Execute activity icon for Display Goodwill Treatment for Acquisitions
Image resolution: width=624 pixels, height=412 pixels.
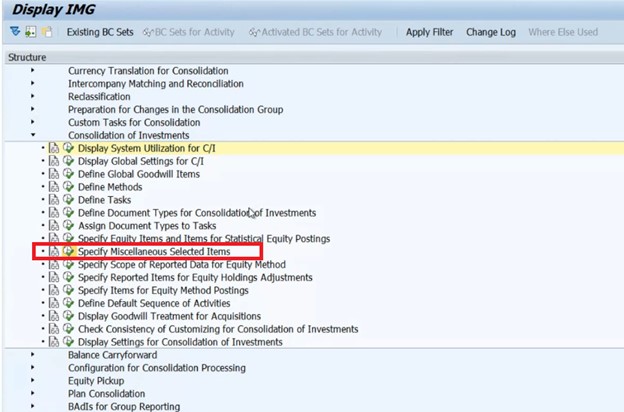68,316
